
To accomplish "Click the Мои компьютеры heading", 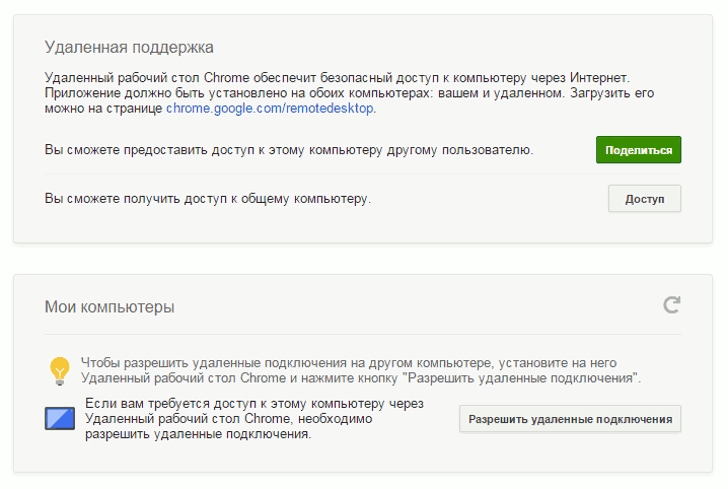I will point(110,307).
